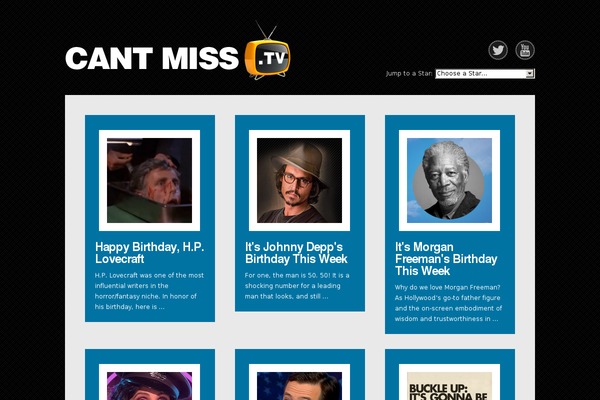Click the H.P. Lovecraft excerpt text
Viewport: 600px width, 400px height.
click(x=149, y=291)
